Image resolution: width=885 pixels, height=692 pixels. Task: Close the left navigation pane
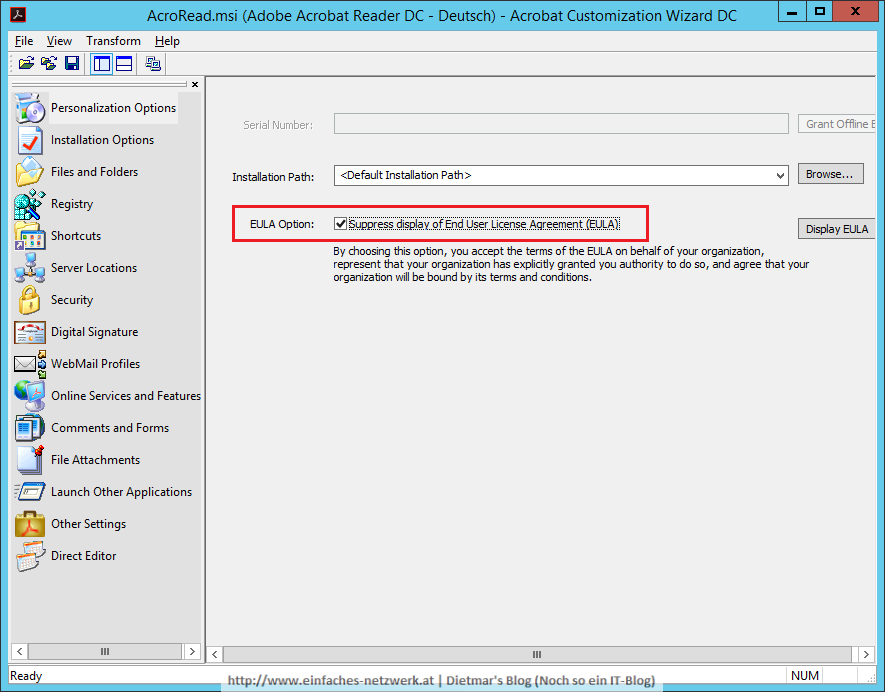click(x=195, y=85)
